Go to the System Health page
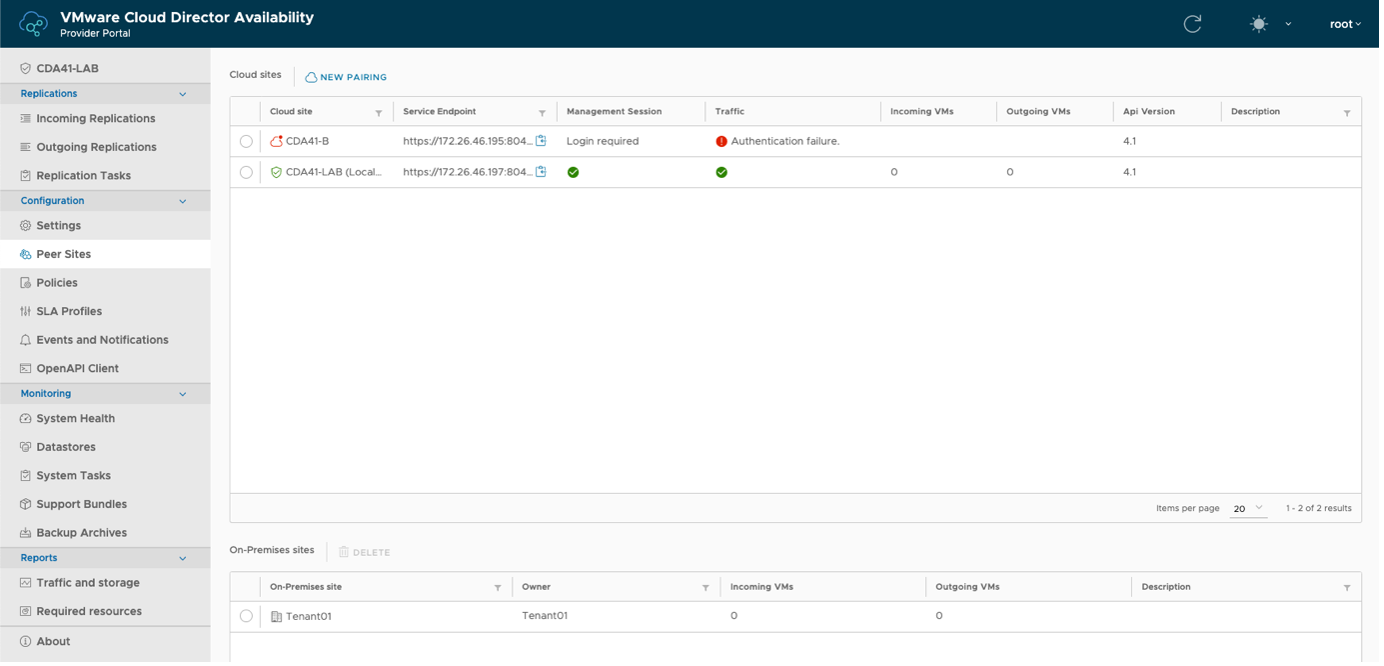1384x666 pixels. pos(75,418)
